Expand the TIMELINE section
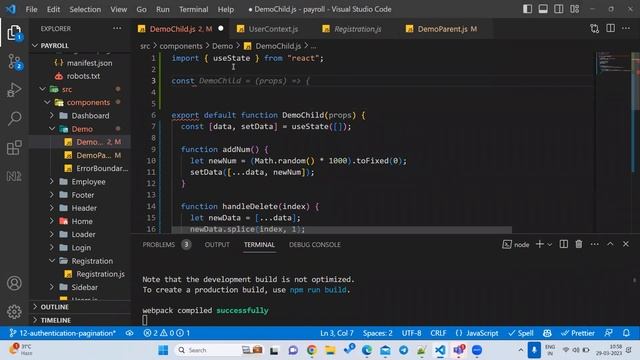 click(80, 320)
